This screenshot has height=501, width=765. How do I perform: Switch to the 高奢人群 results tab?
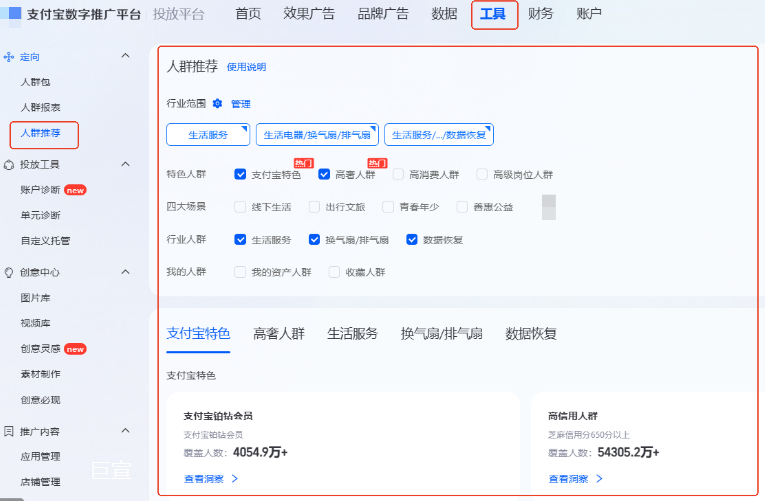279,334
